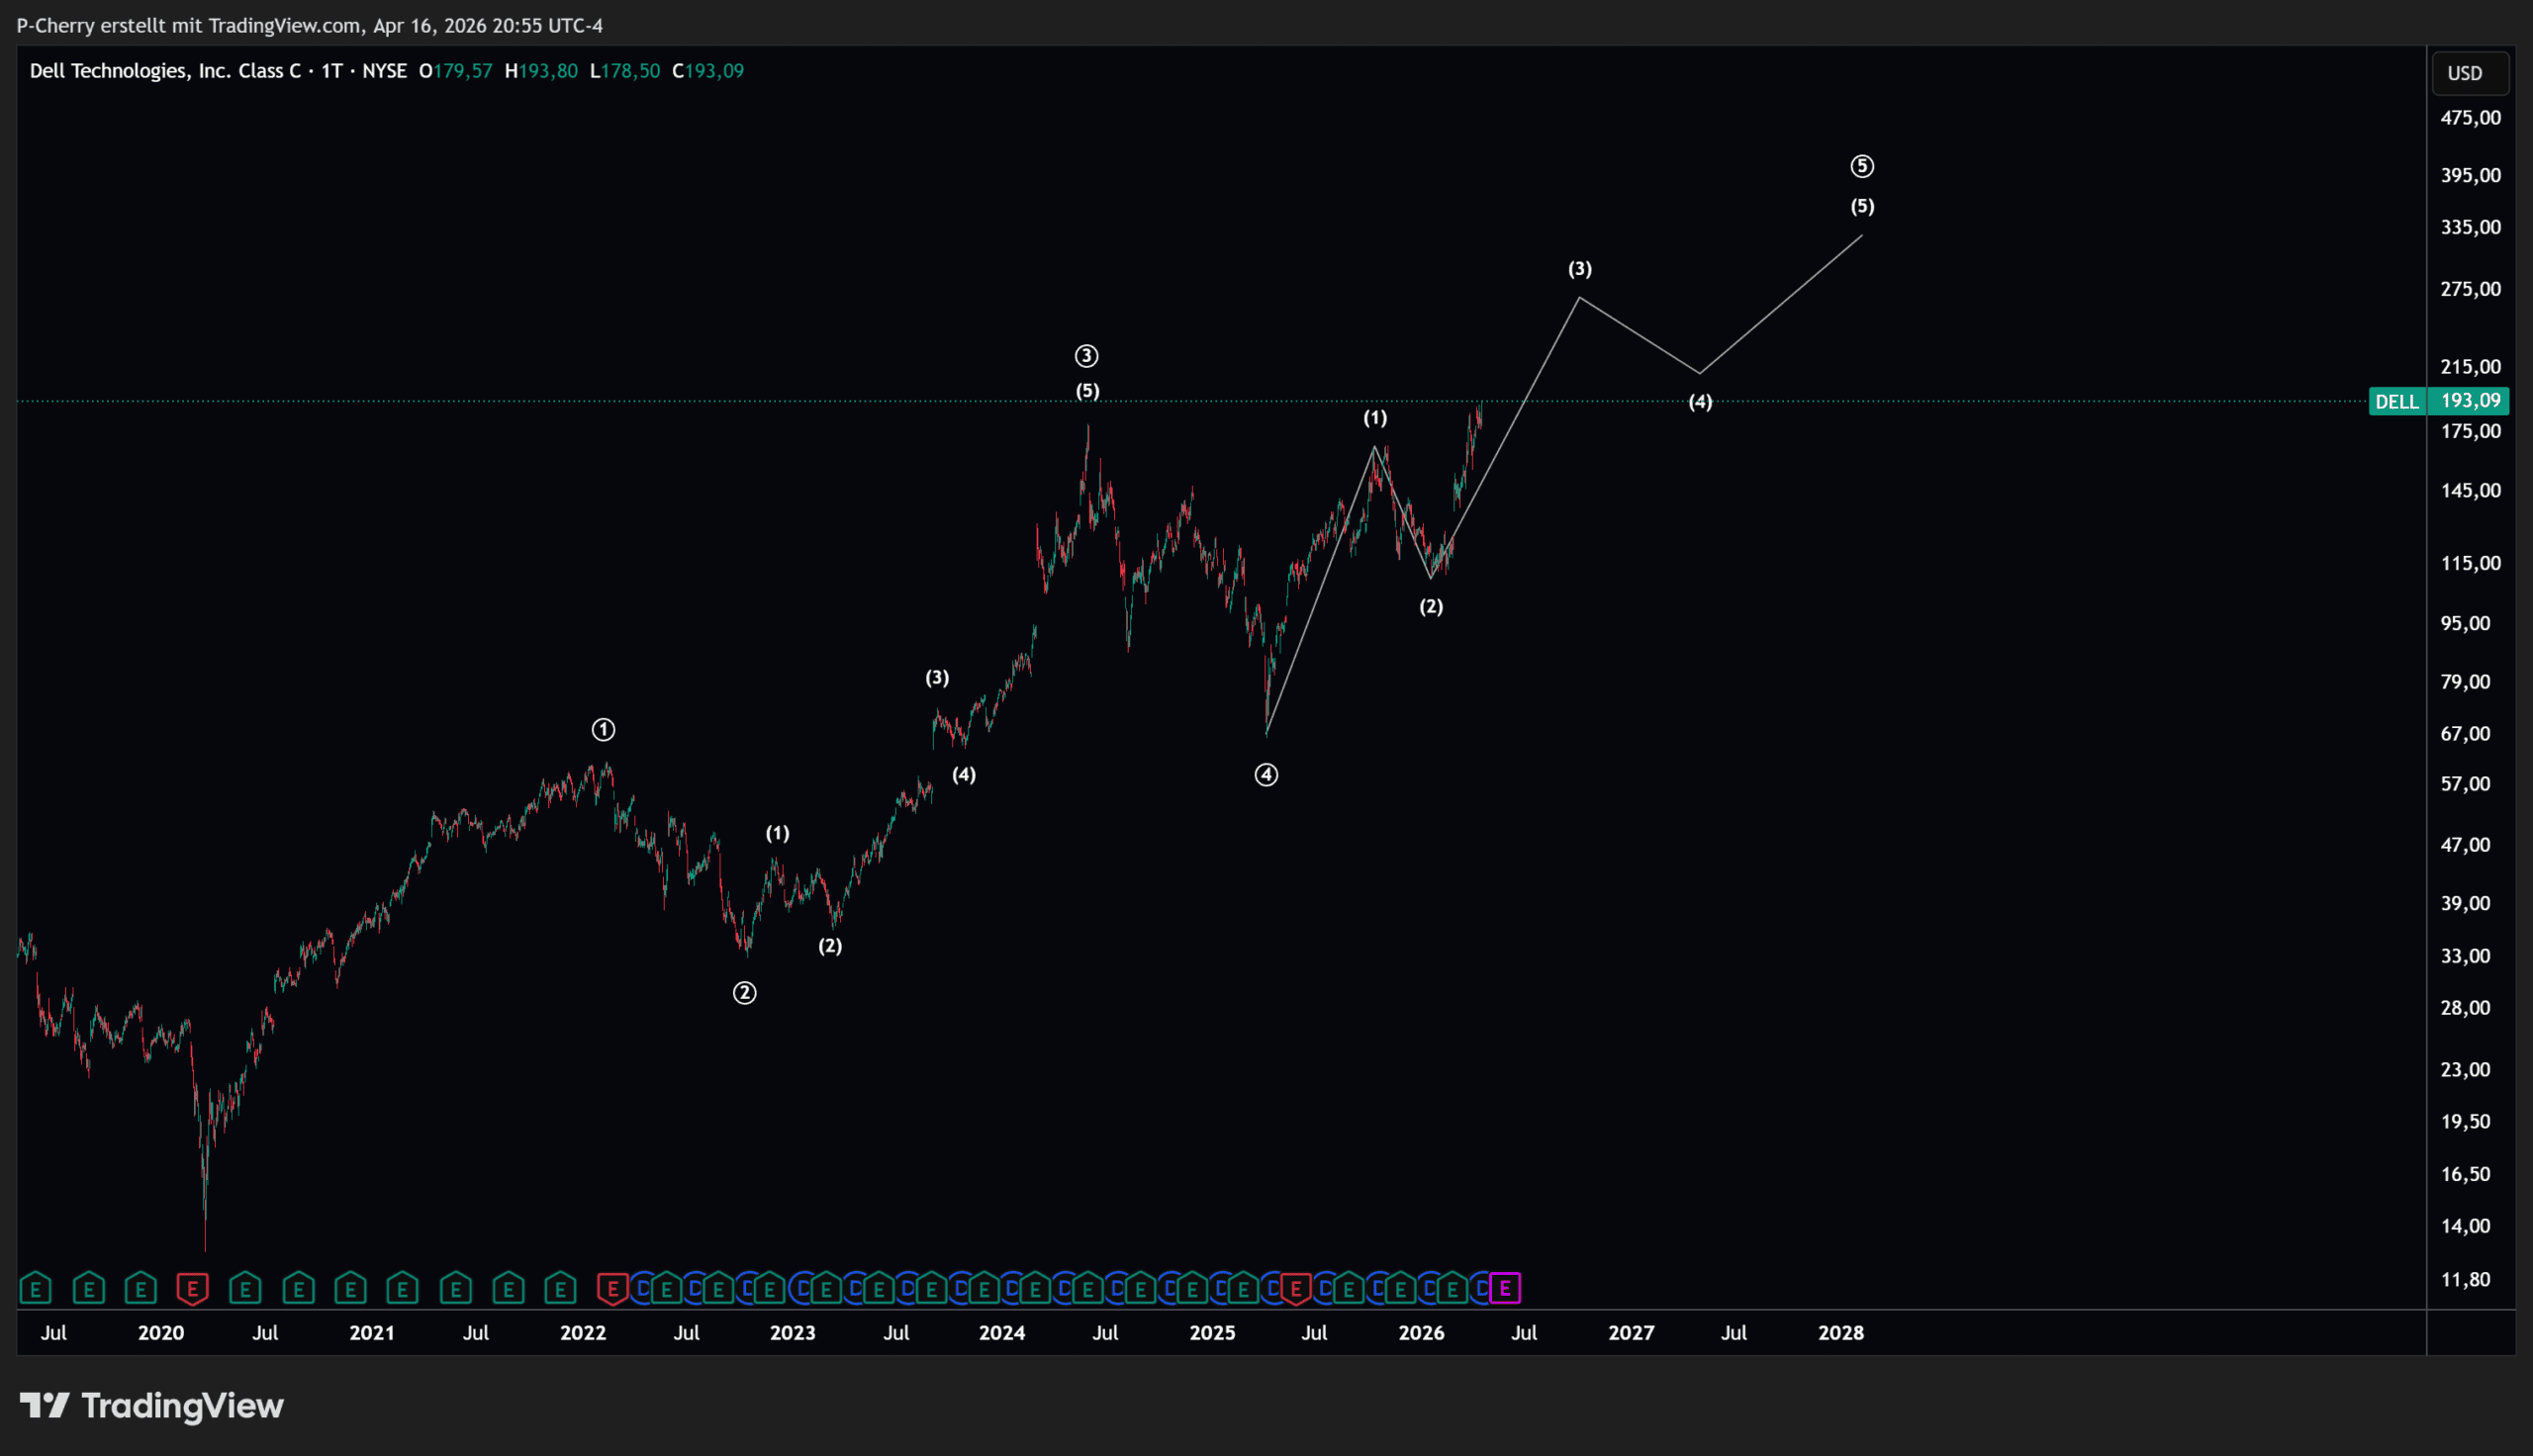The height and width of the screenshot is (1456, 2533).
Task: Select the circled wave 5 label at projection top
Action: [1861, 166]
